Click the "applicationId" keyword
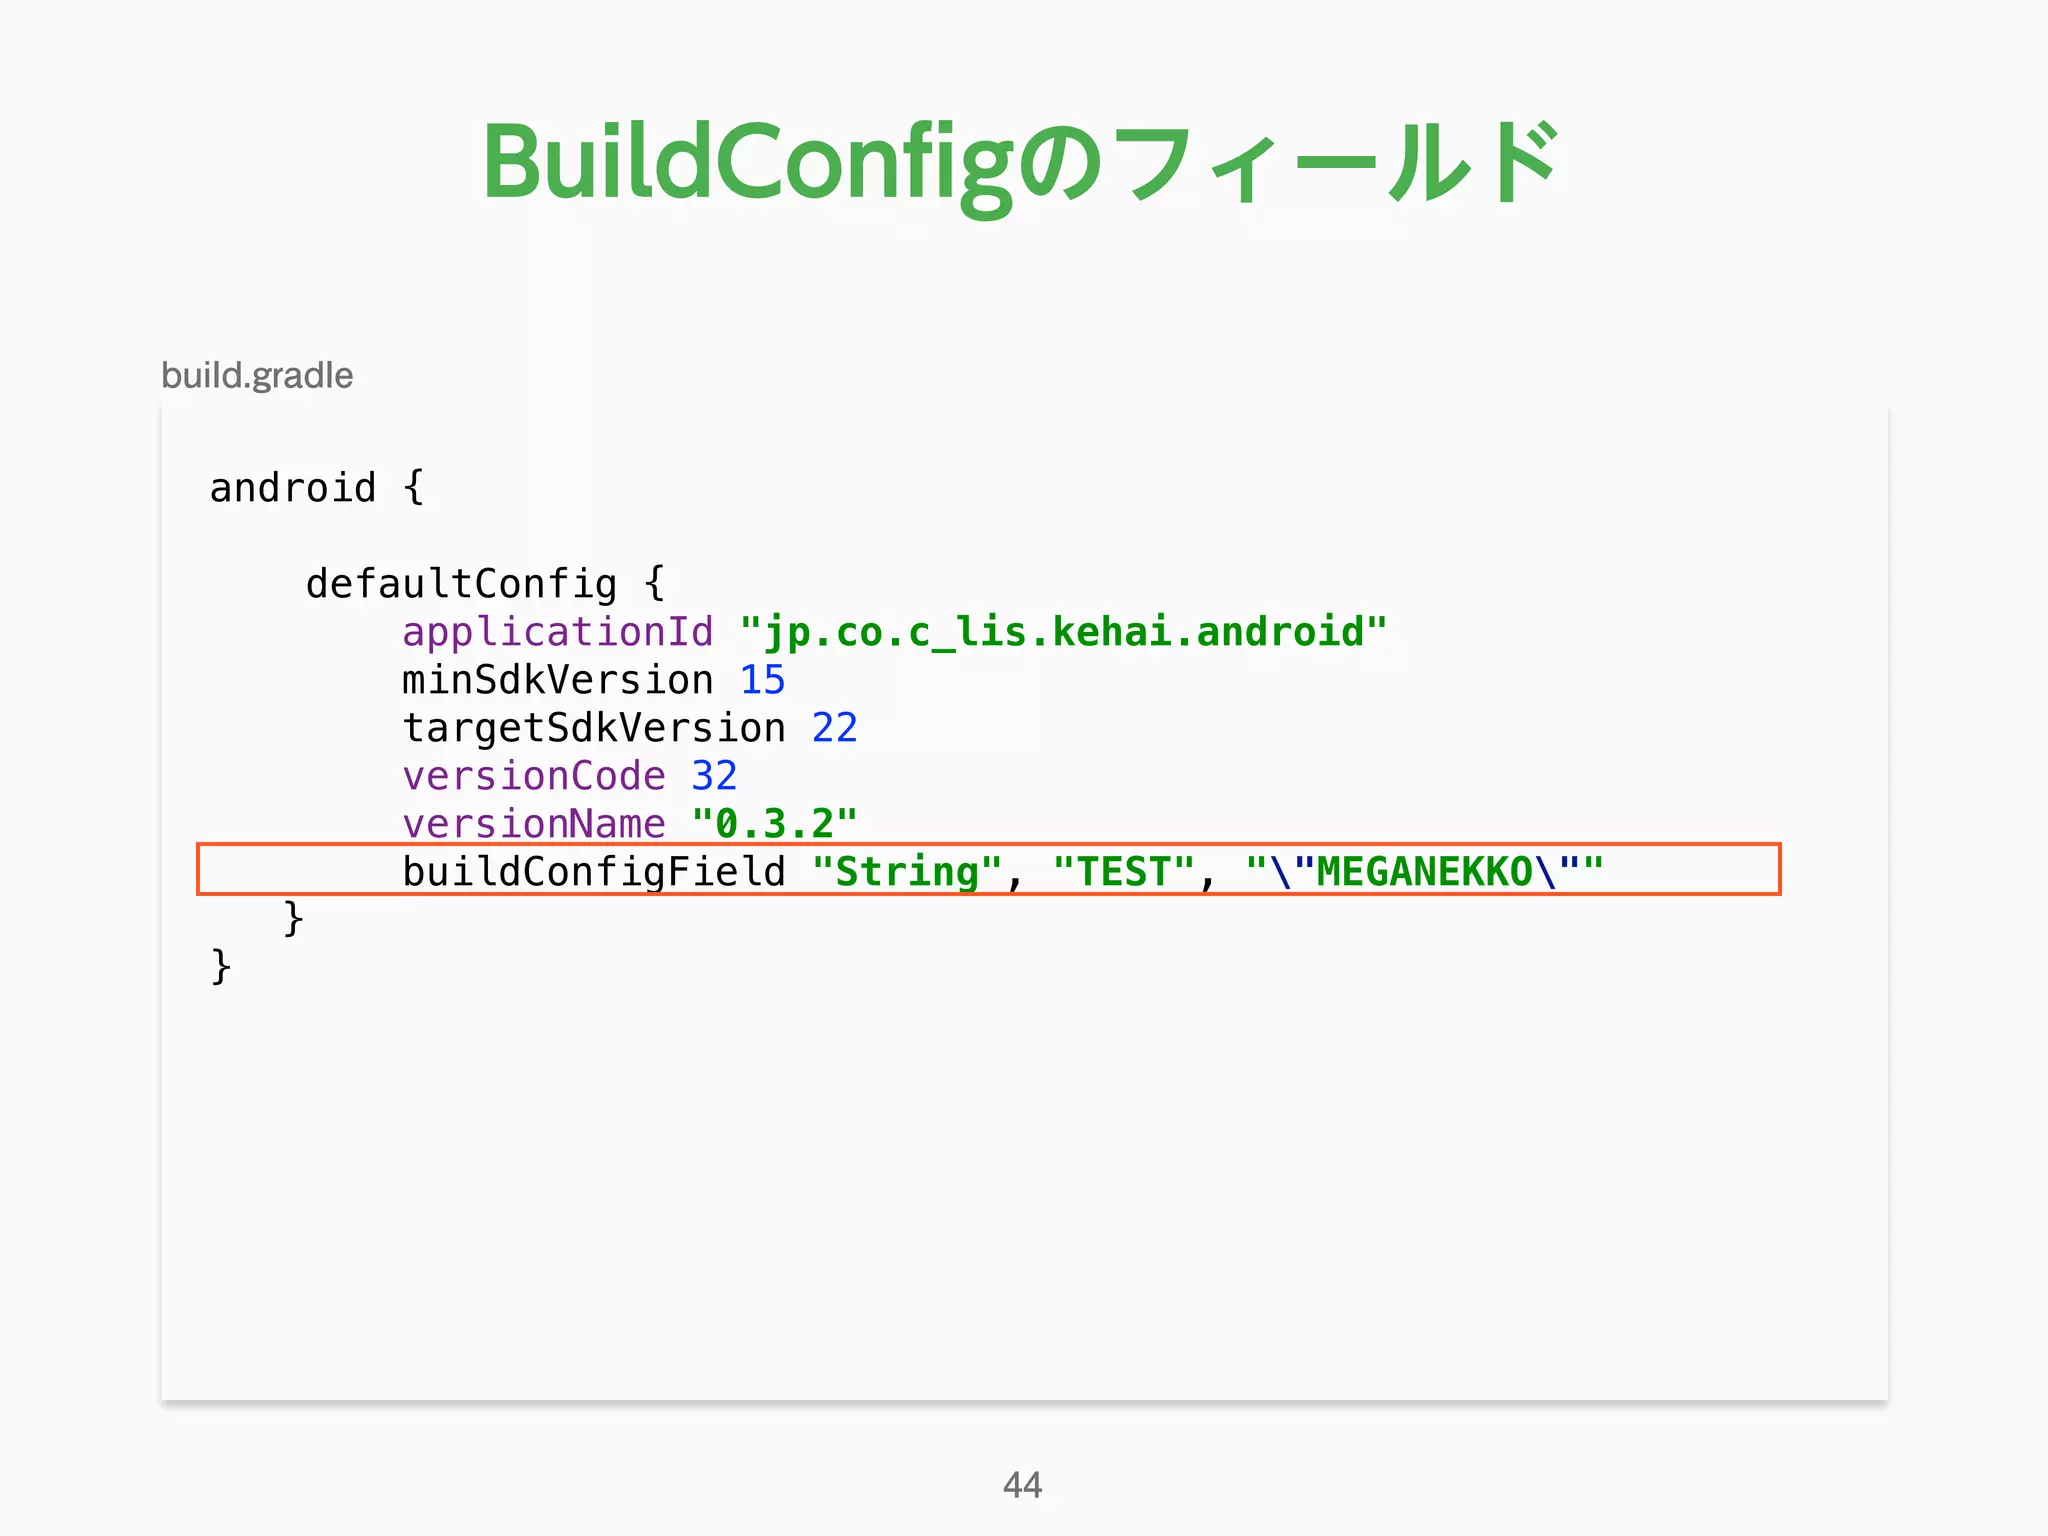Viewport: 2048px width, 1536px height. [x=558, y=633]
